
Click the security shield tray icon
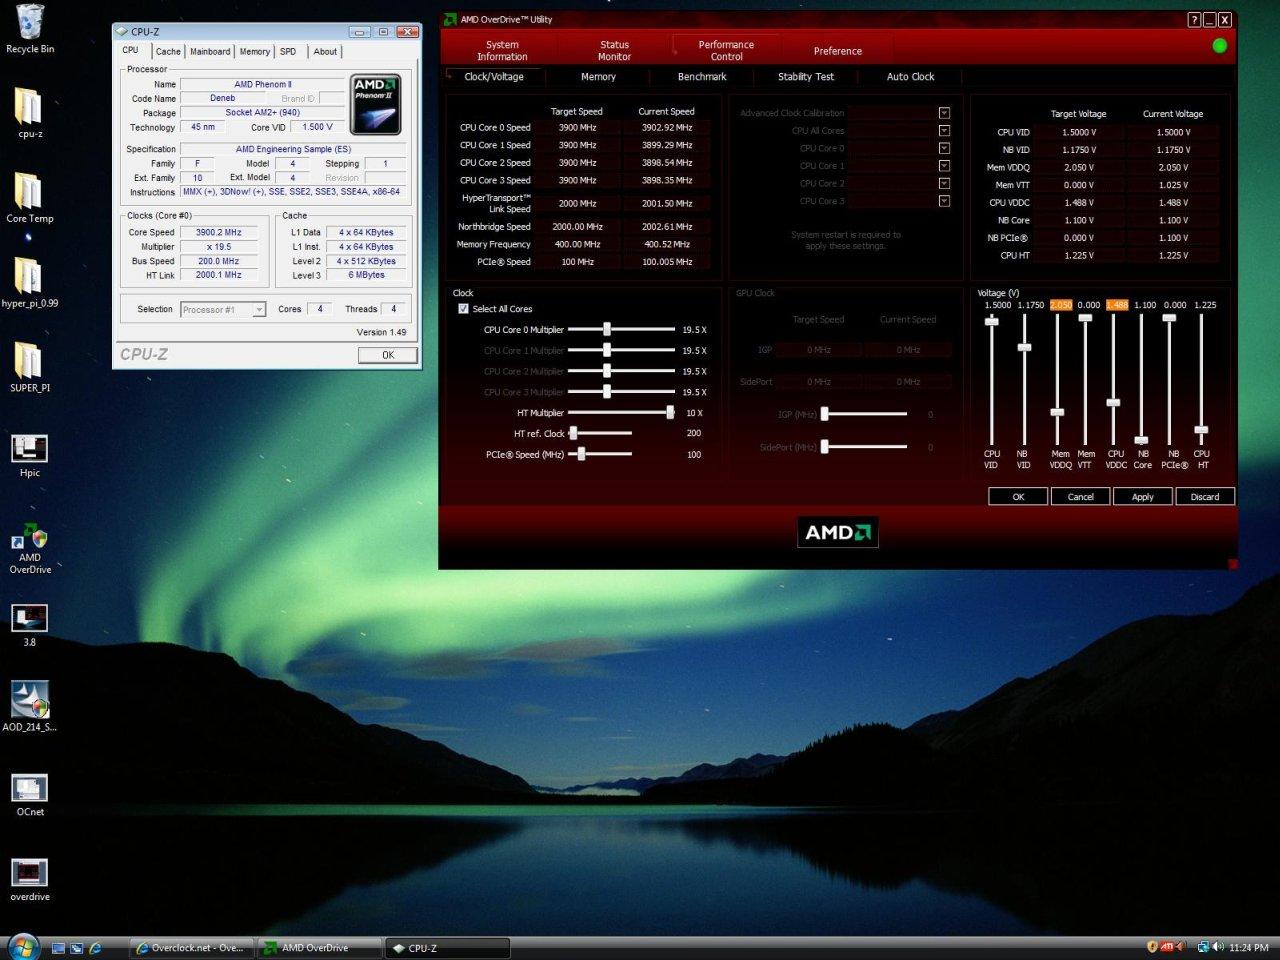coord(1152,947)
